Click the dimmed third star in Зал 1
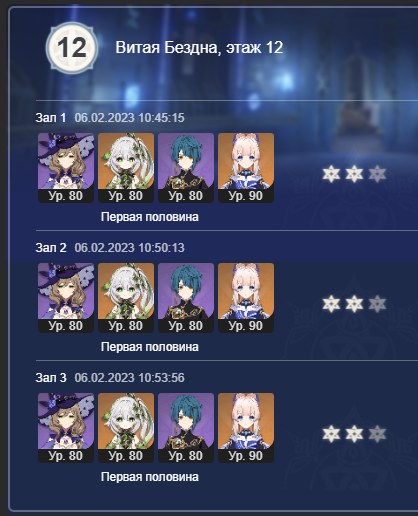This screenshot has height=516, width=418. tap(377, 174)
